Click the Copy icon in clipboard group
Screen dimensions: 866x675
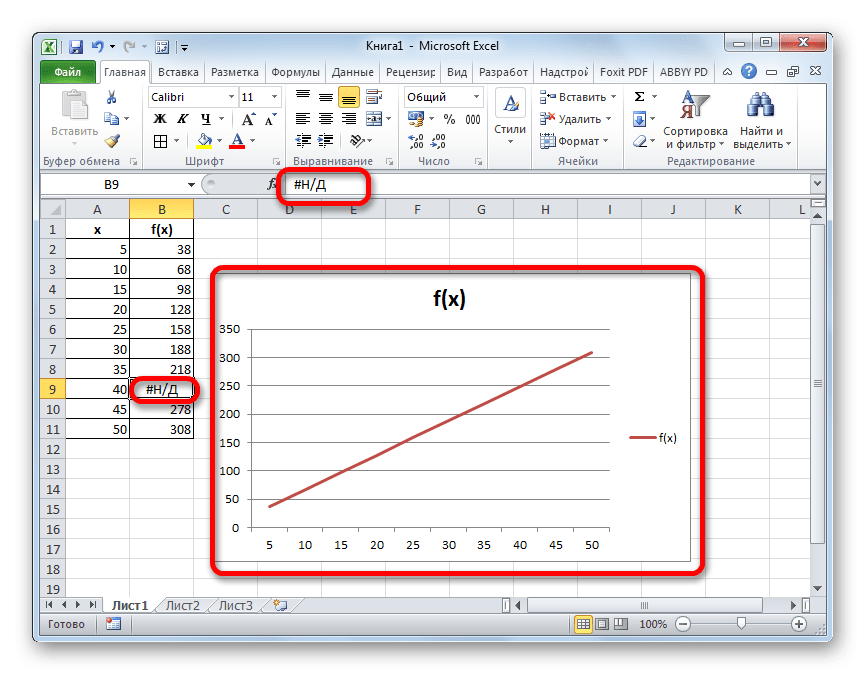112,119
